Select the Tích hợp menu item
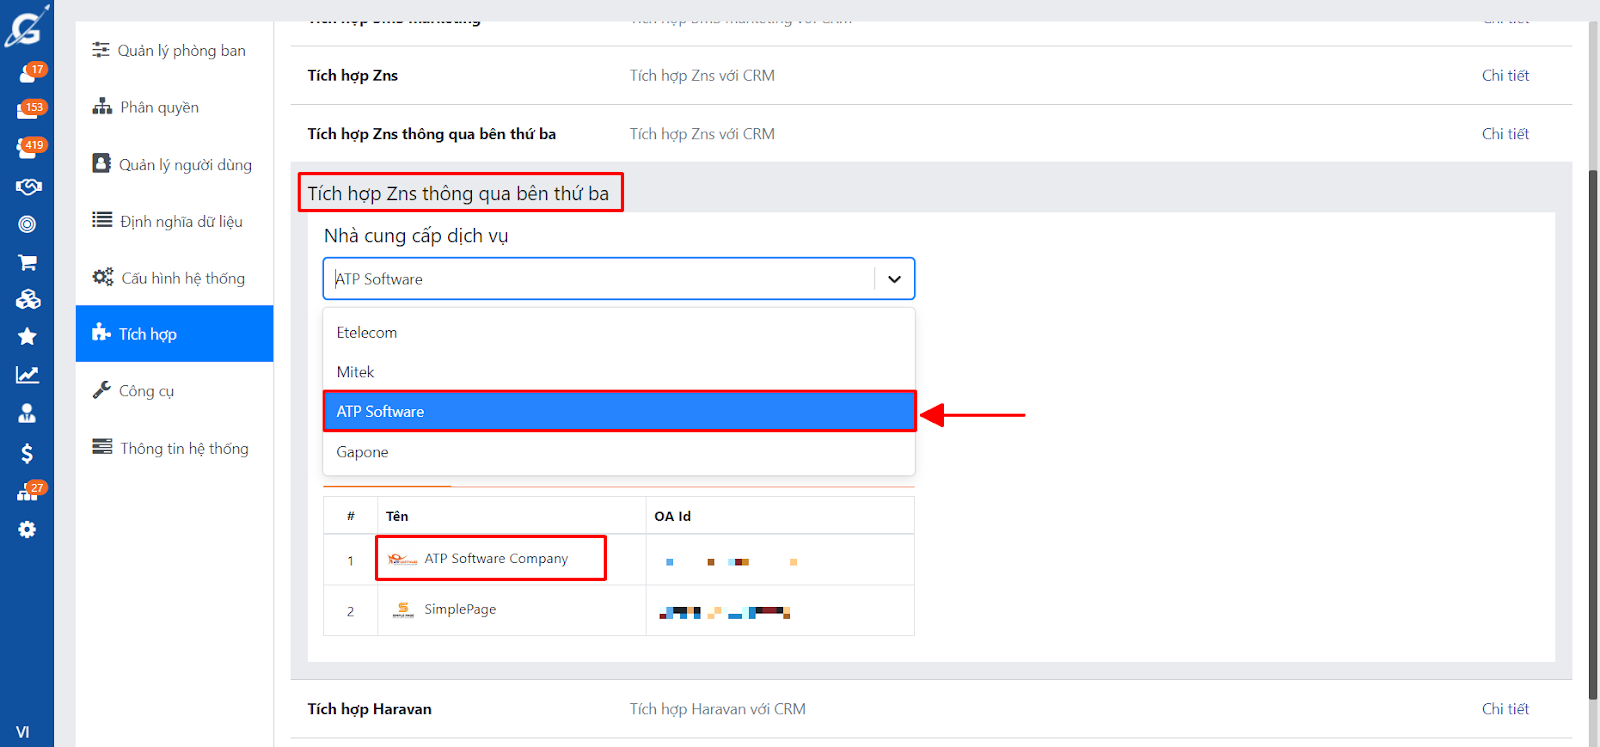This screenshot has width=1600, height=747. point(174,334)
